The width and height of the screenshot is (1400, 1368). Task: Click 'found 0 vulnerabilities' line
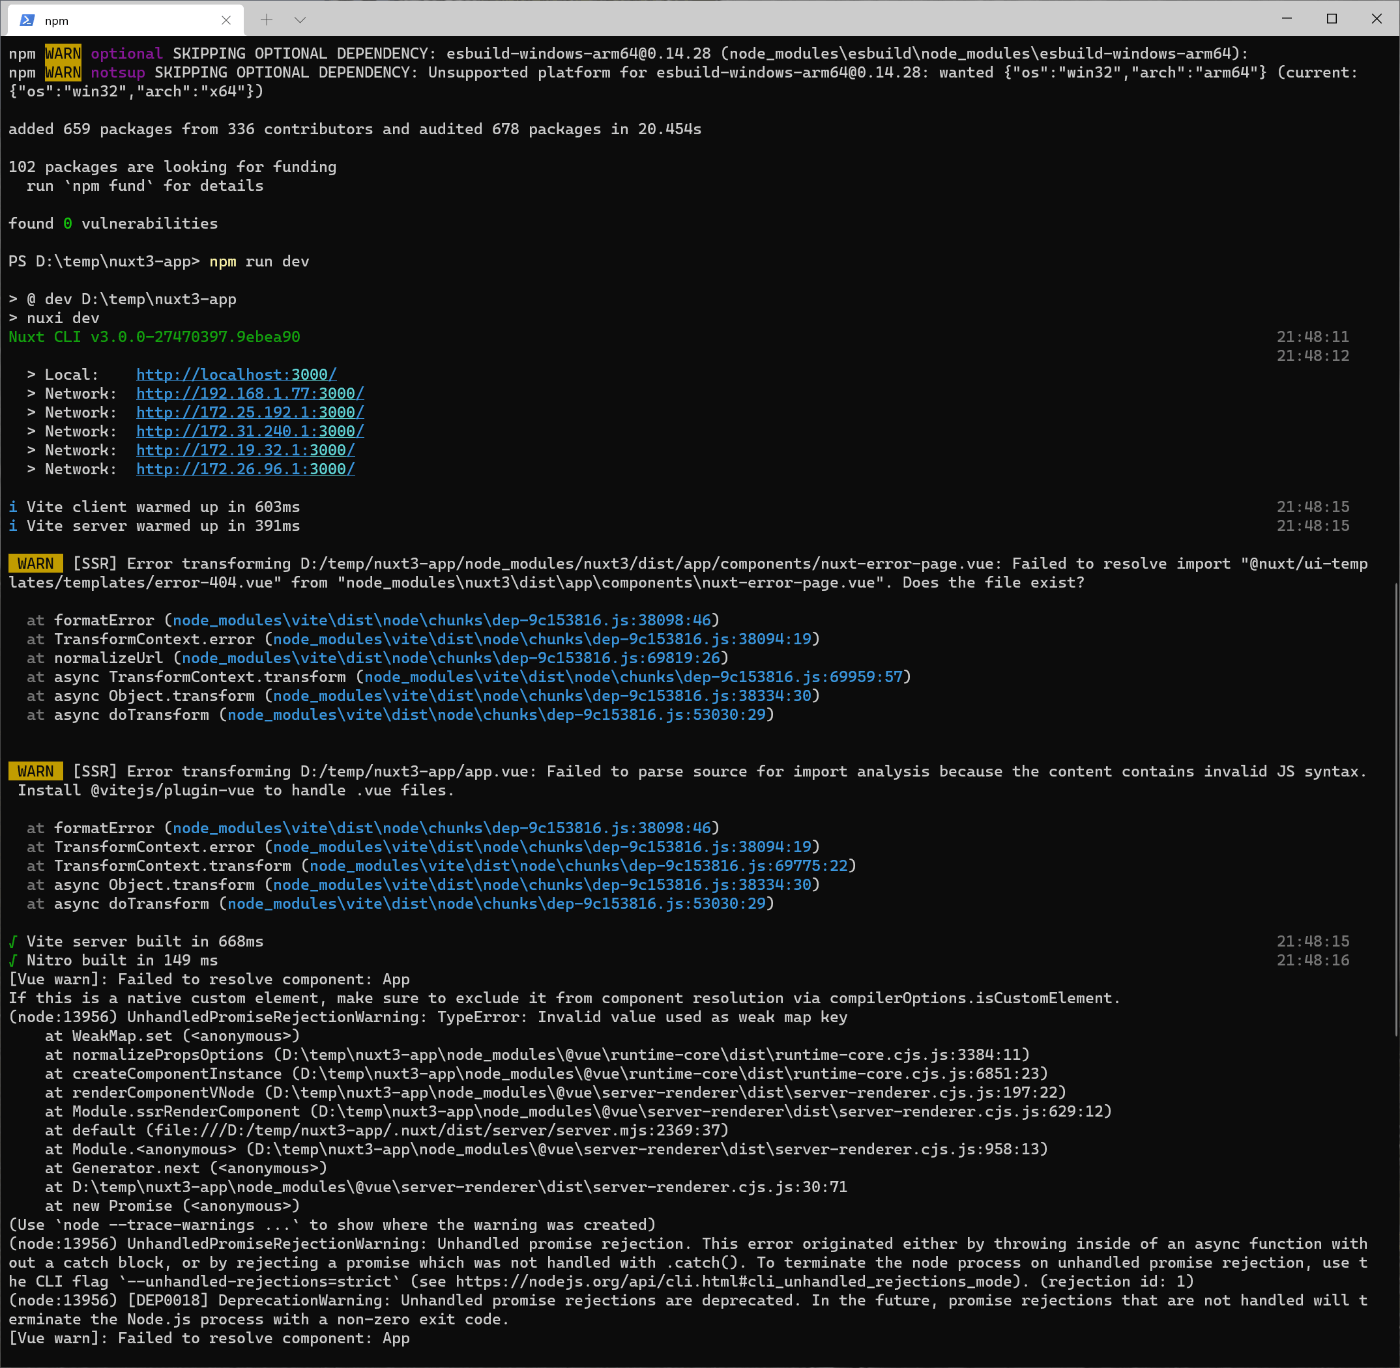pyautogui.click(x=113, y=224)
